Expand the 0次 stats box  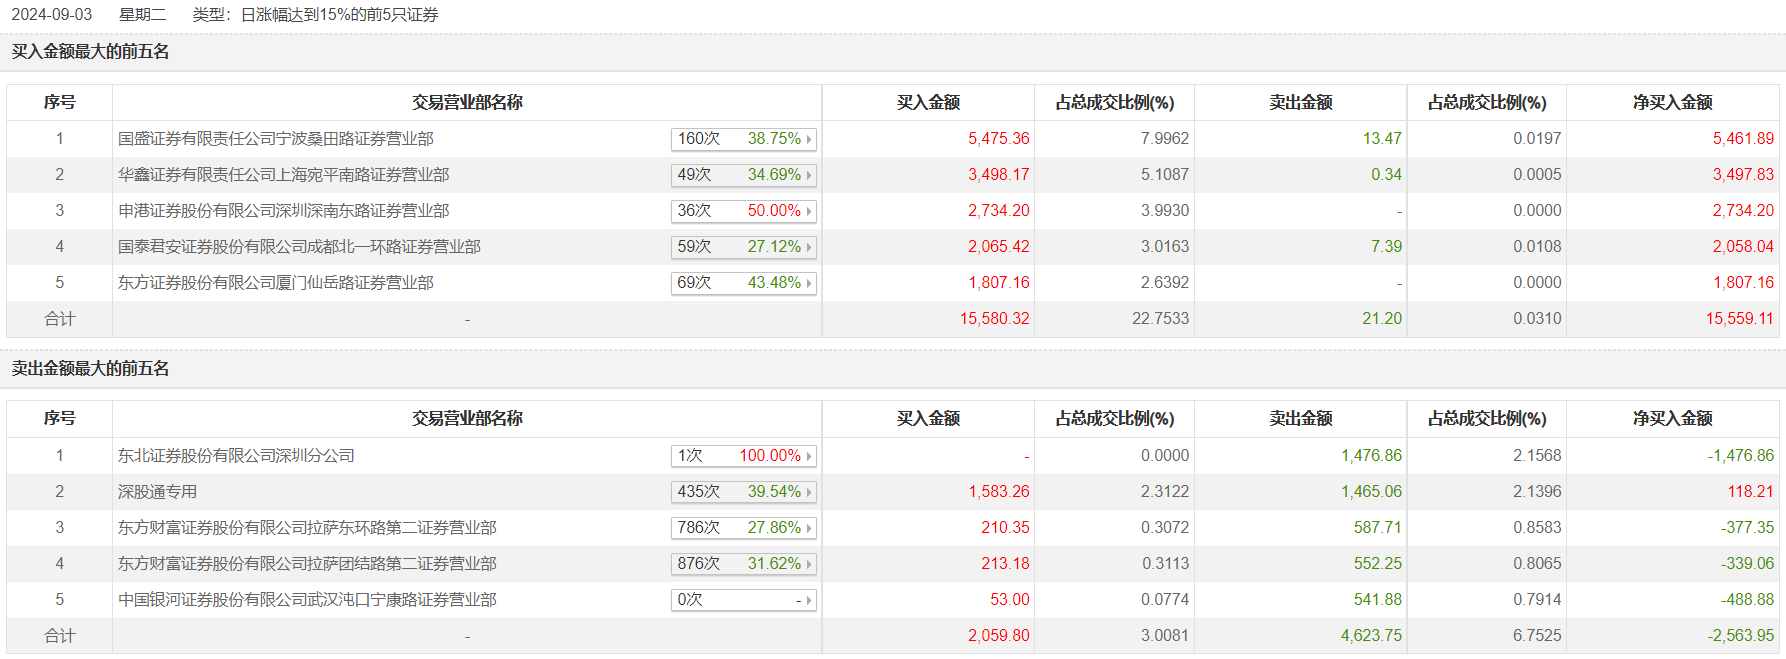[x=744, y=600]
